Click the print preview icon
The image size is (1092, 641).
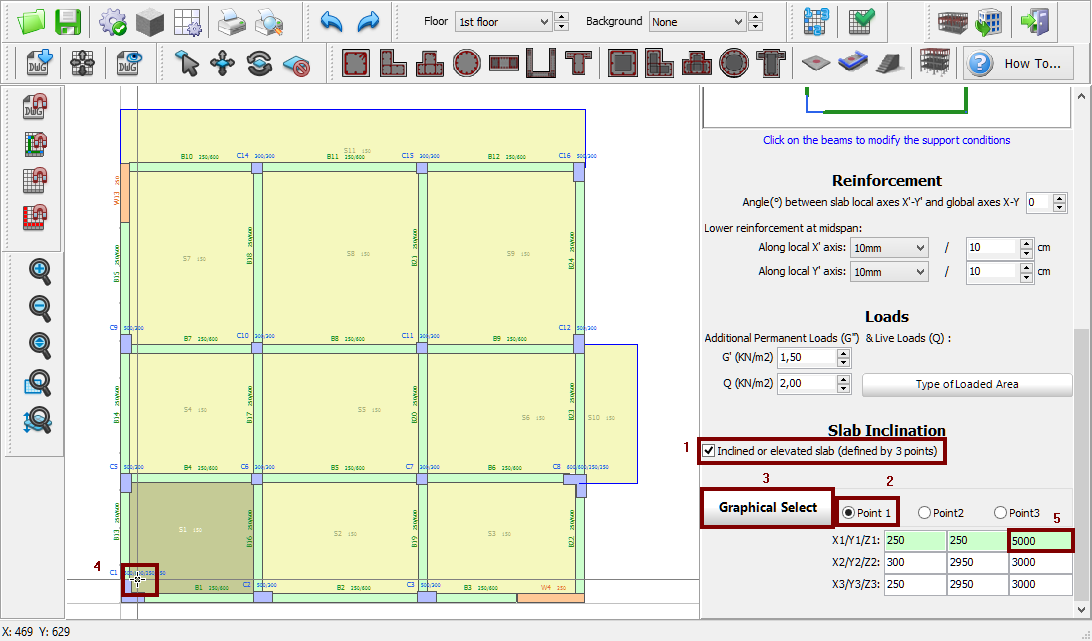(268, 21)
